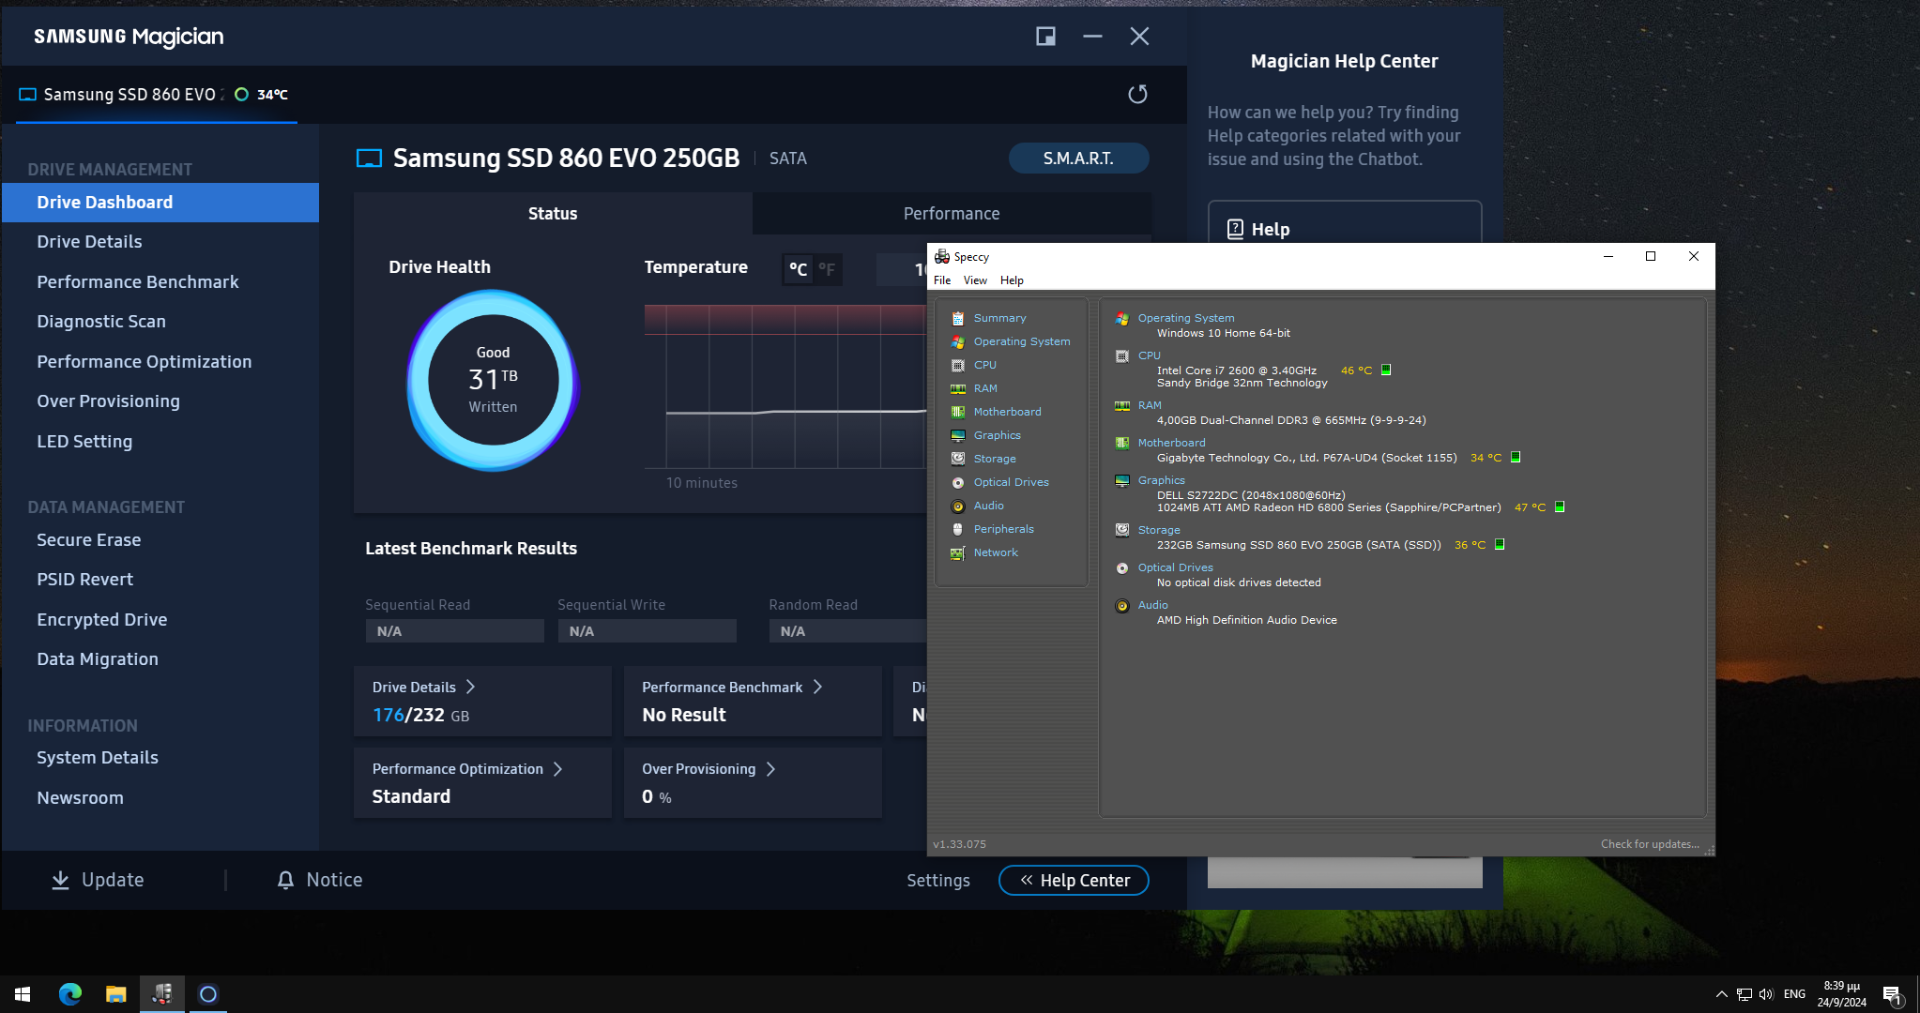Open Microsoft Edge from taskbar
The width and height of the screenshot is (1920, 1013).
click(x=70, y=994)
